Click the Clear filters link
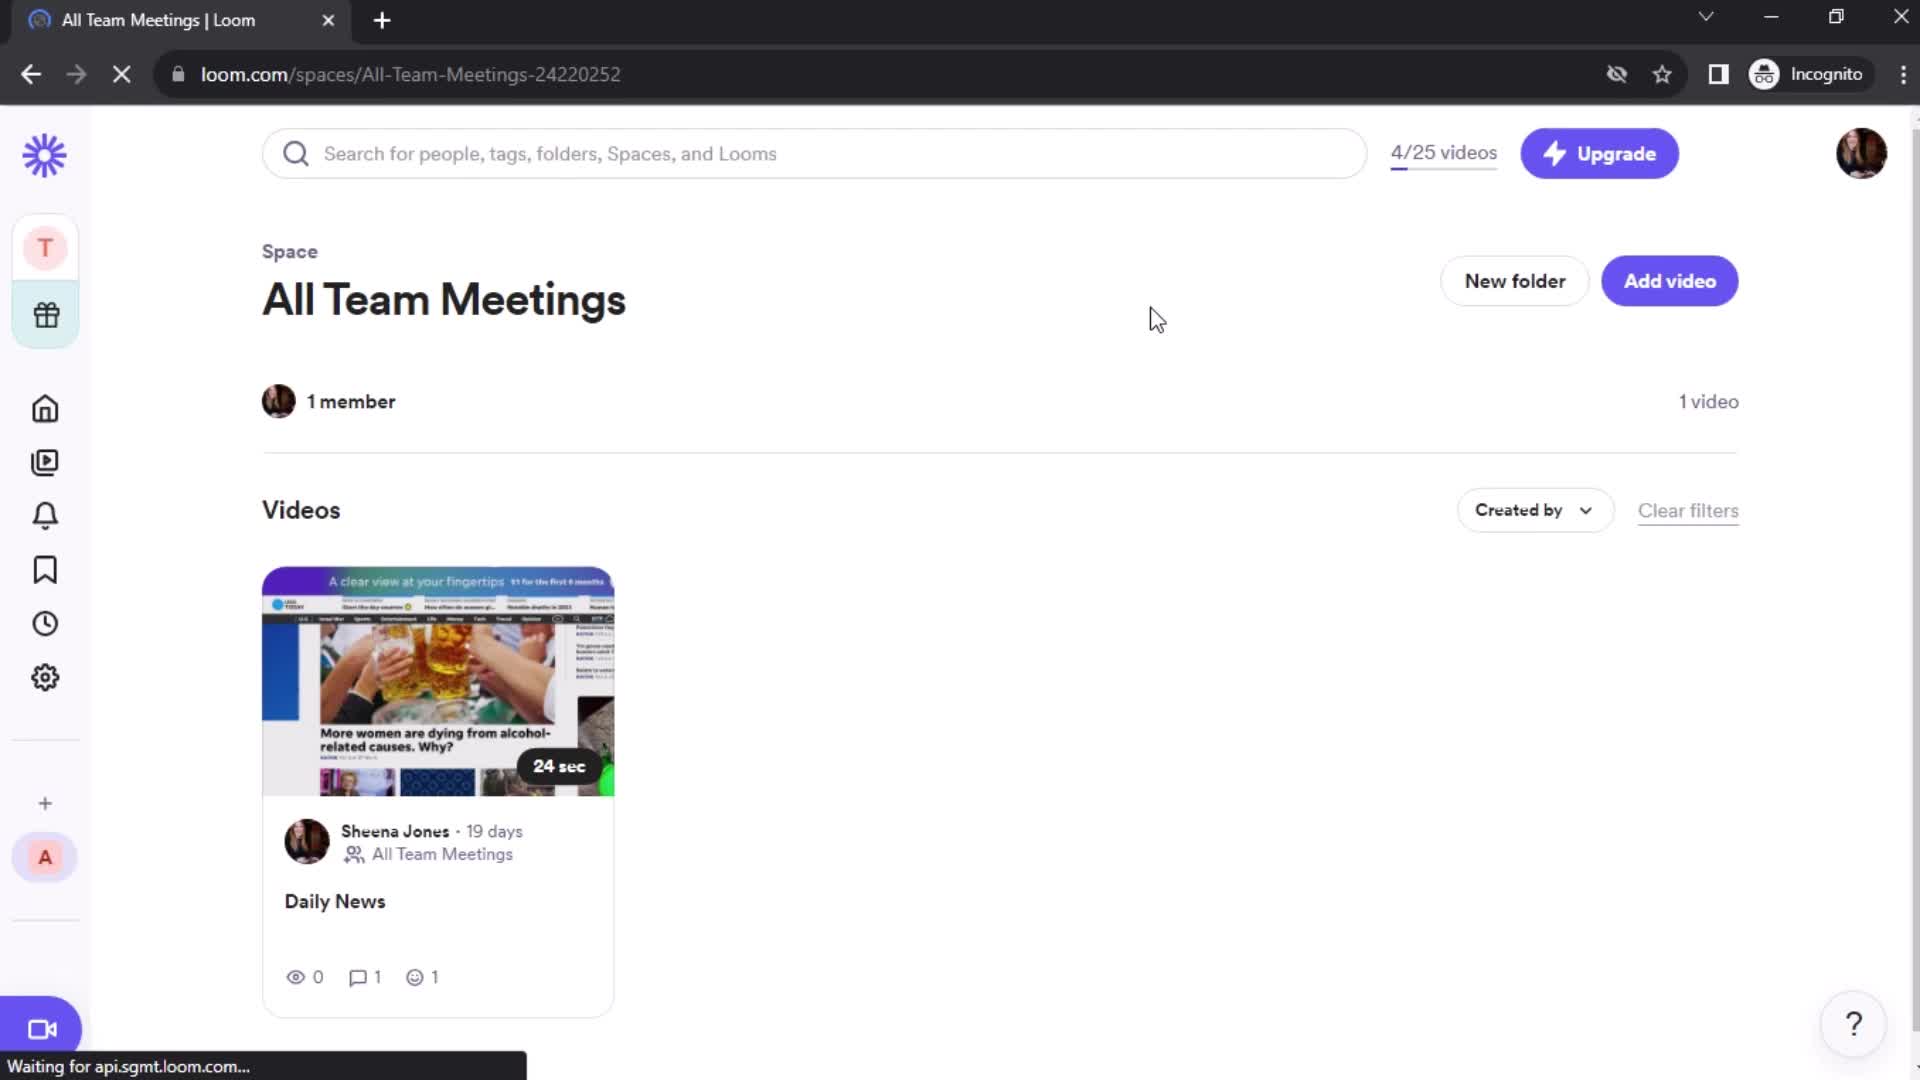This screenshot has height=1080, width=1920. [x=1689, y=510]
